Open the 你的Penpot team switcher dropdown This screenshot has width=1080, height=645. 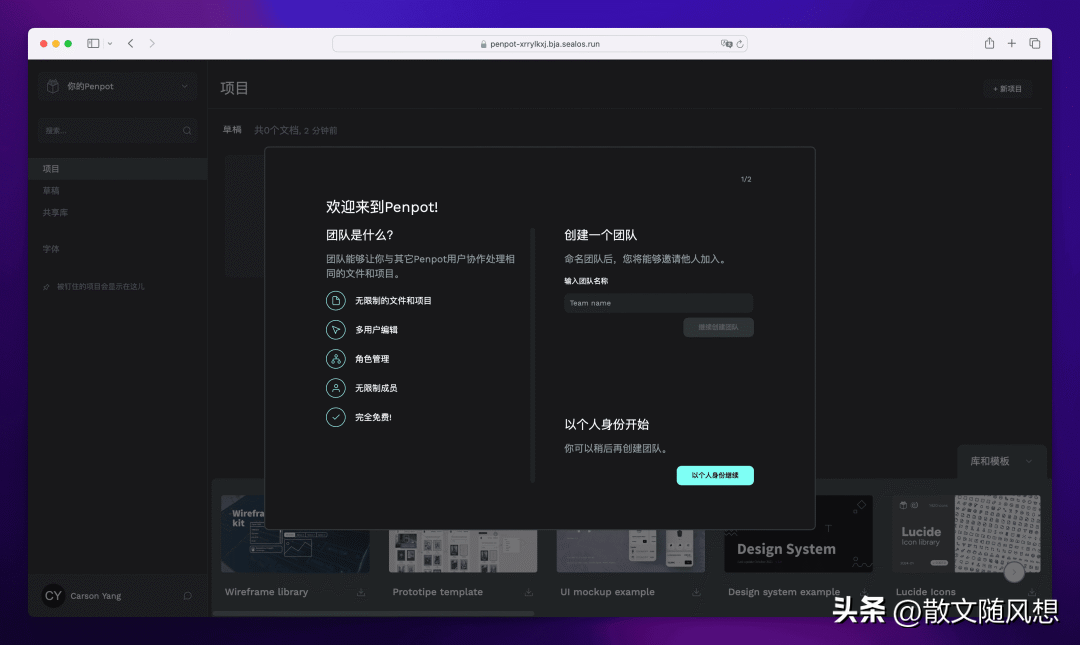118,86
